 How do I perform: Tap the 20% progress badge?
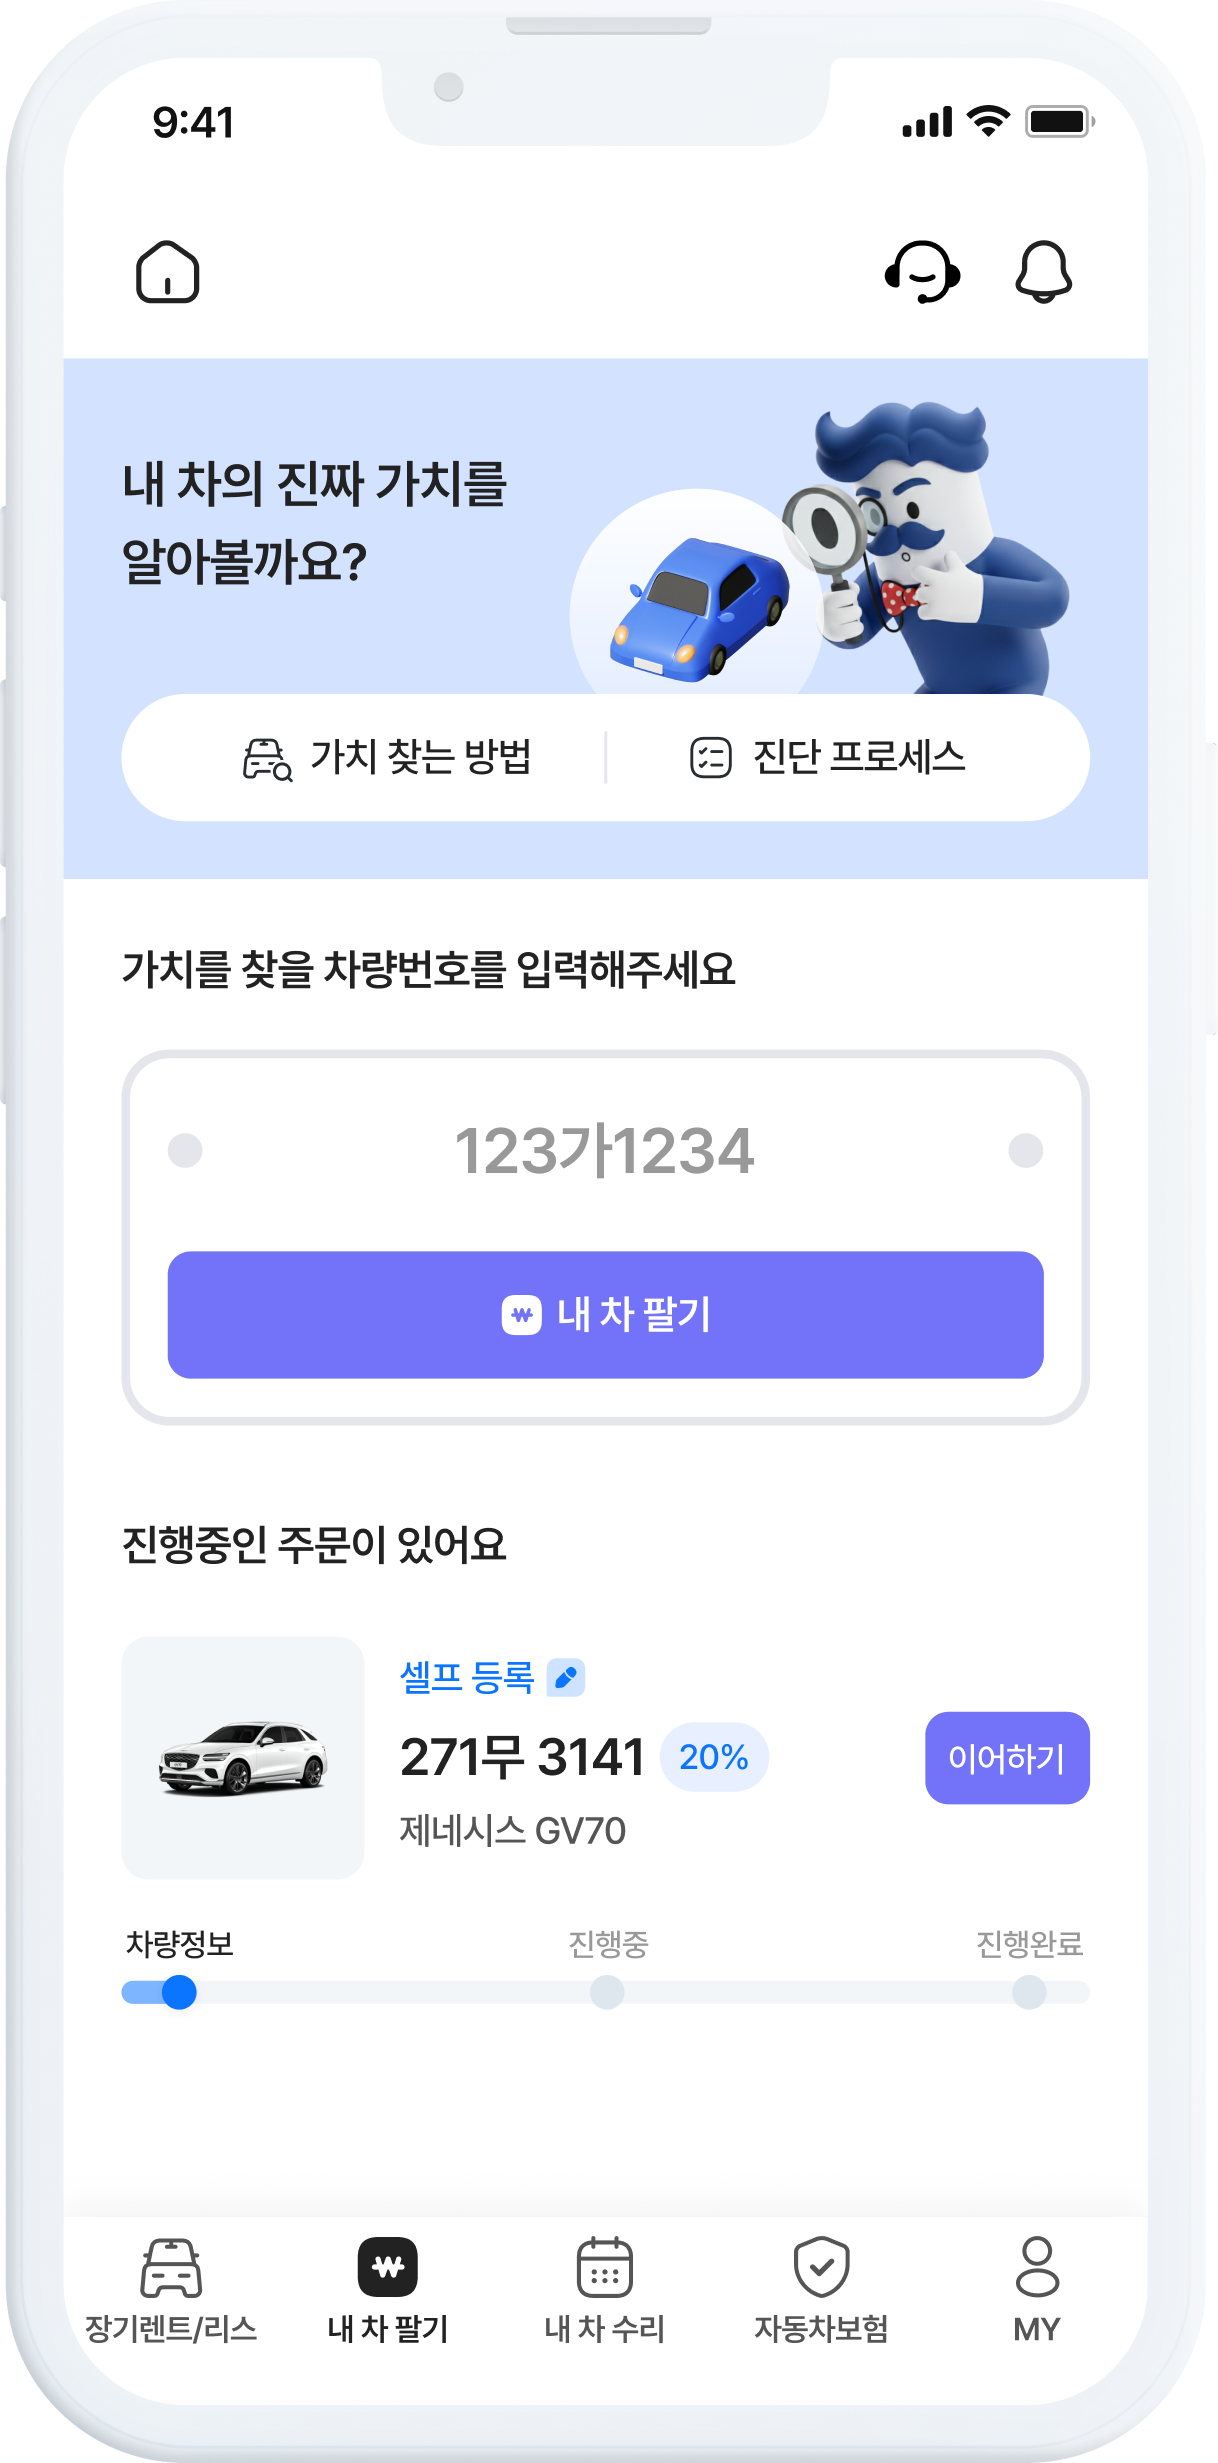[713, 1757]
